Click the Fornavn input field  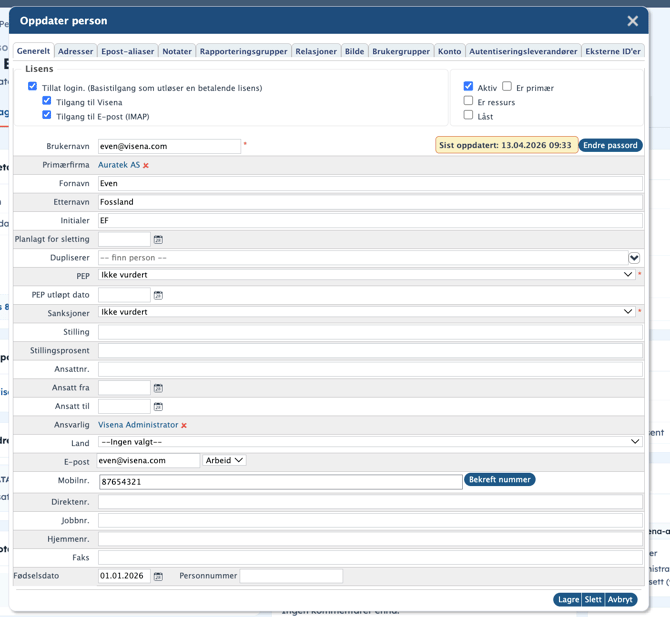point(370,183)
